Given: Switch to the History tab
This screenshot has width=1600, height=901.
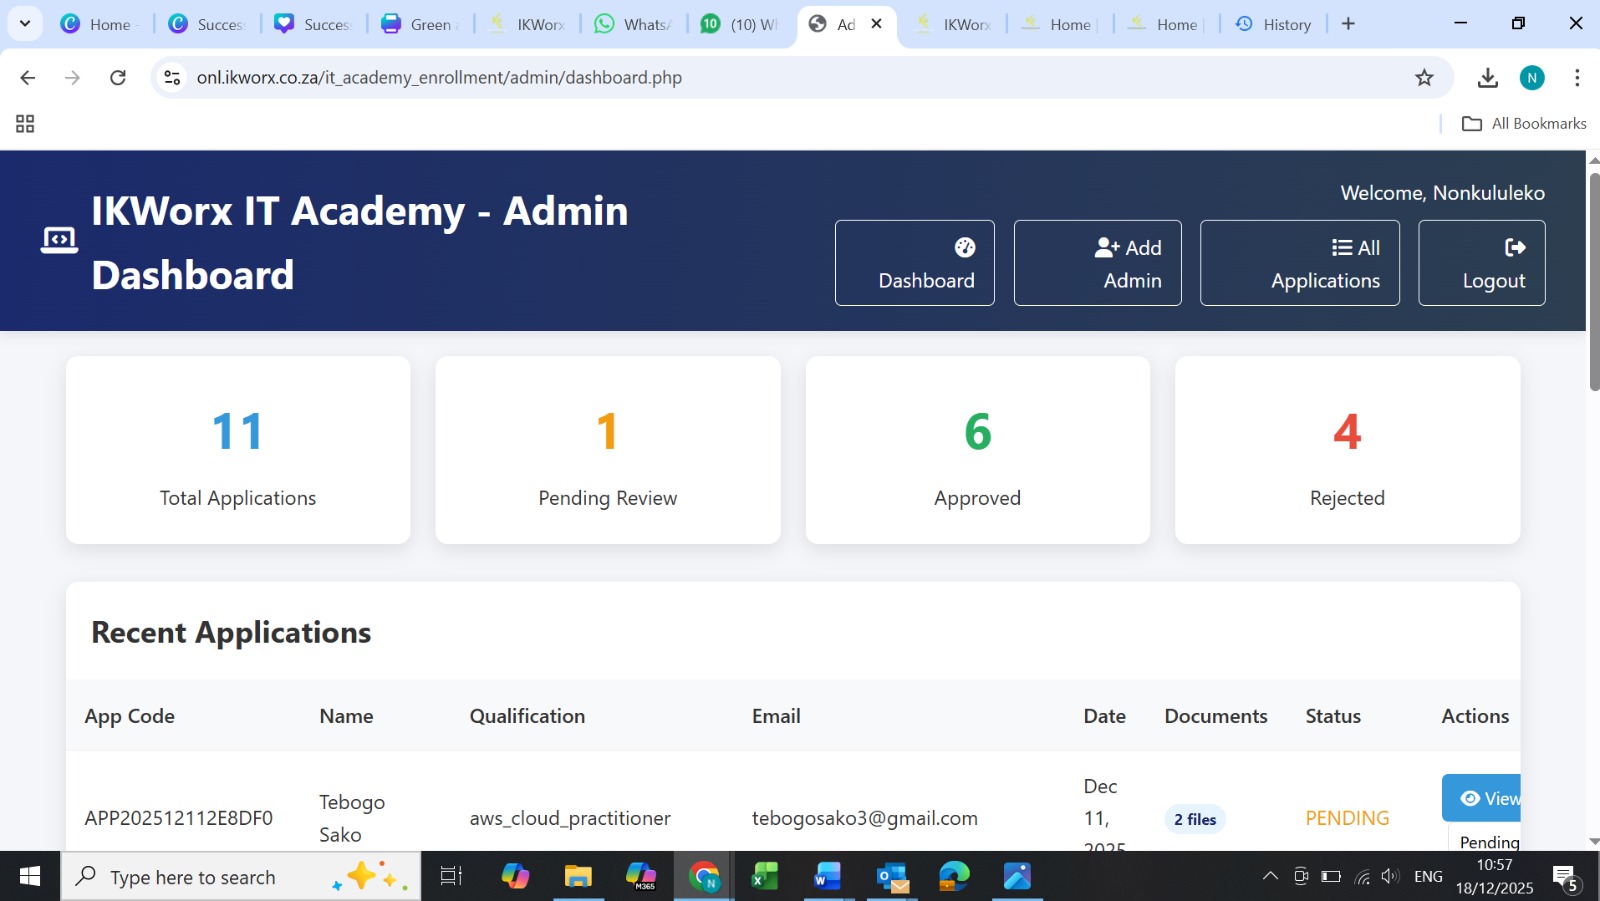Looking at the screenshot, I should coord(1273,24).
